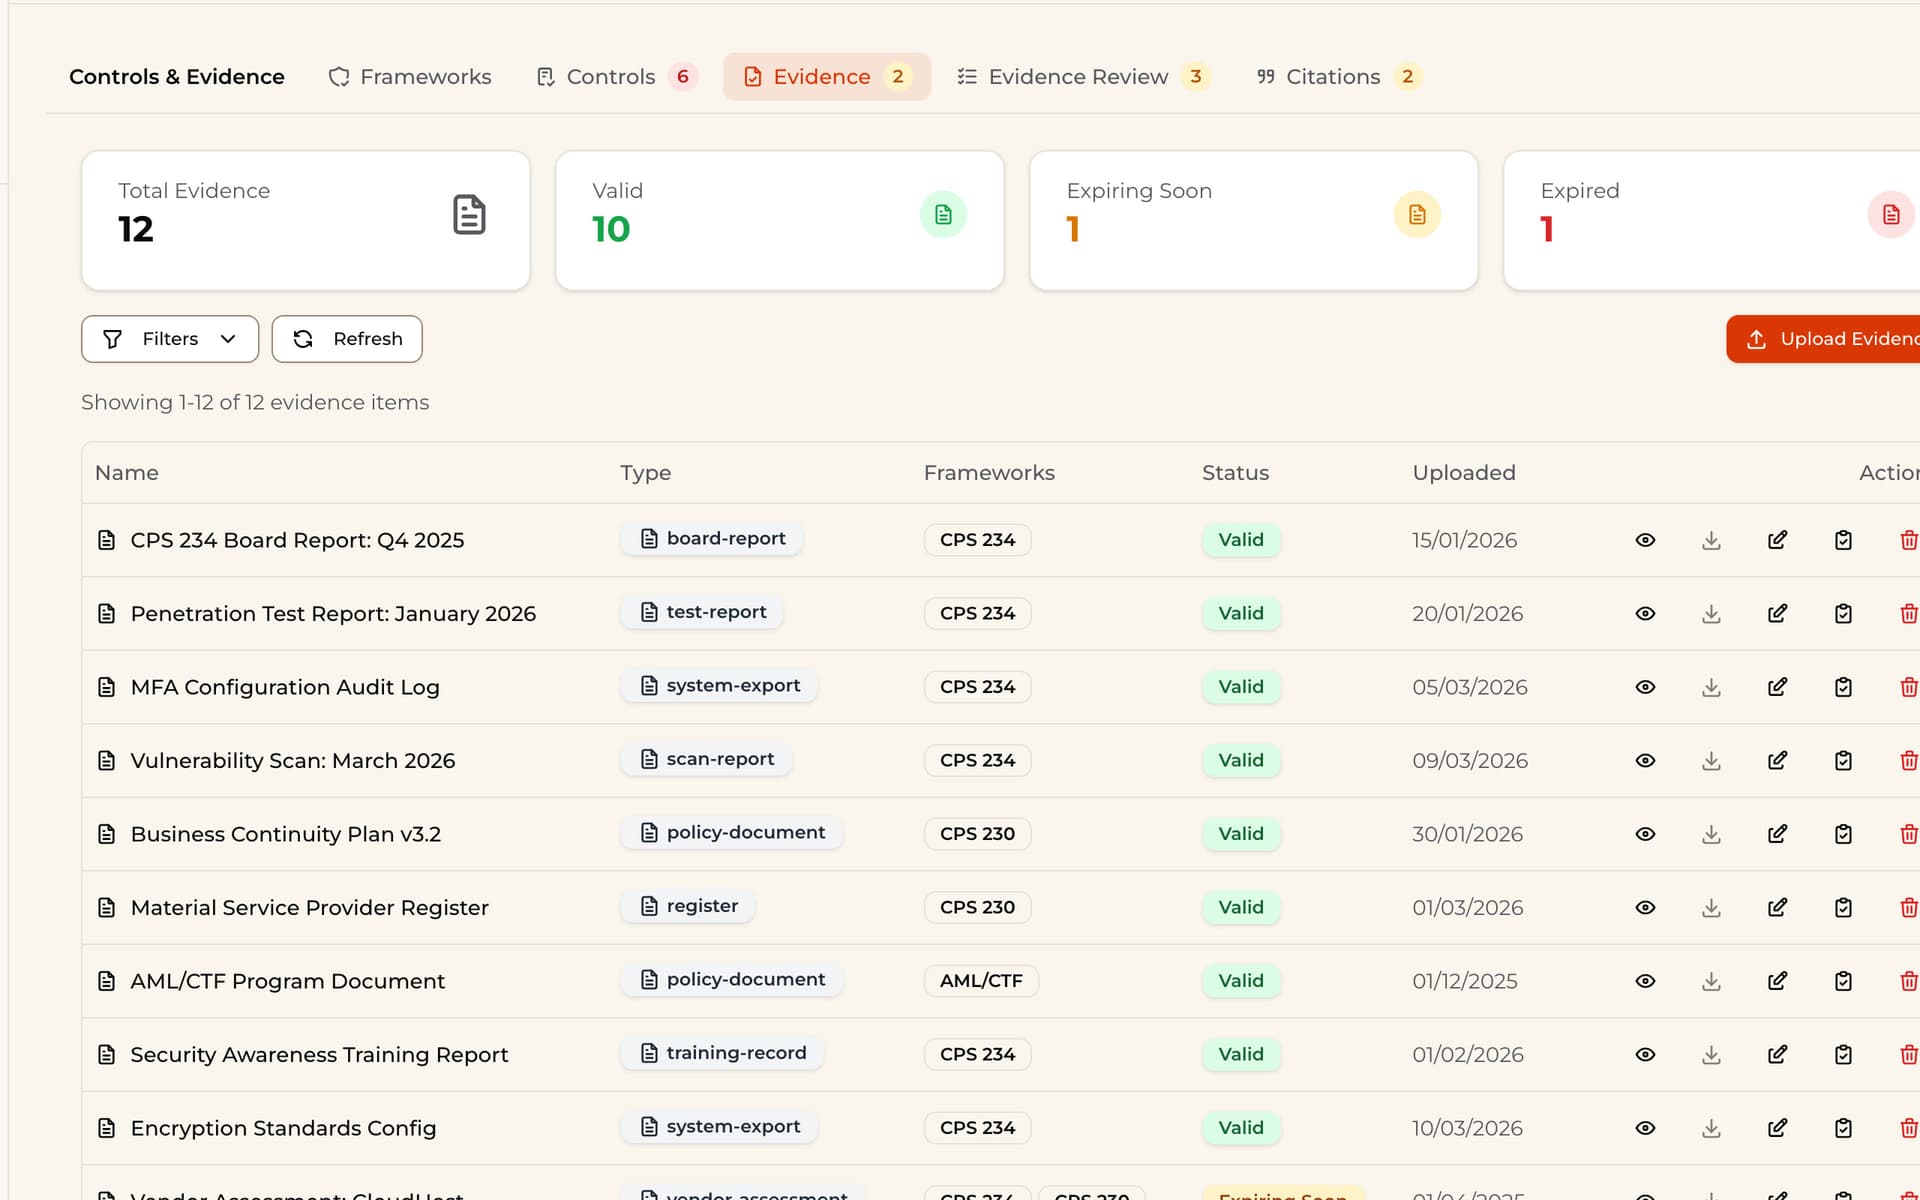
Task: Download Encryption Standards Config file
Action: [x=1711, y=1128]
